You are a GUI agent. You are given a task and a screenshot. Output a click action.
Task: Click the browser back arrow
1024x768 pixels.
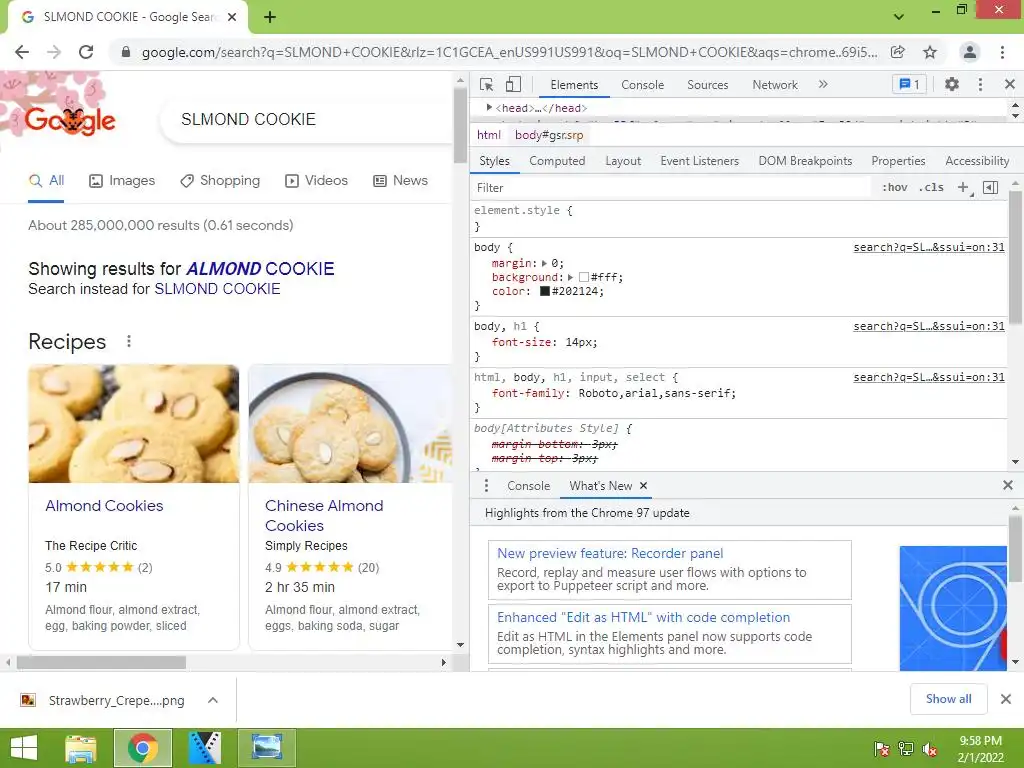point(22,52)
